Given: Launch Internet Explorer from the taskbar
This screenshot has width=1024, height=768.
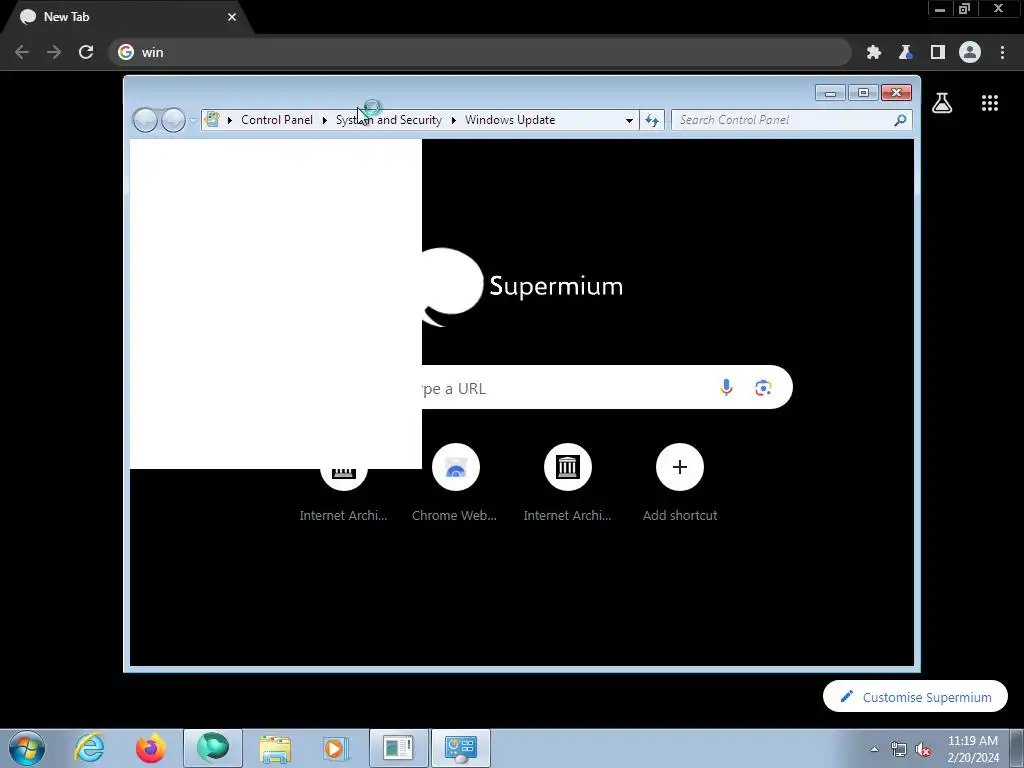Looking at the screenshot, I should tap(89, 748).
